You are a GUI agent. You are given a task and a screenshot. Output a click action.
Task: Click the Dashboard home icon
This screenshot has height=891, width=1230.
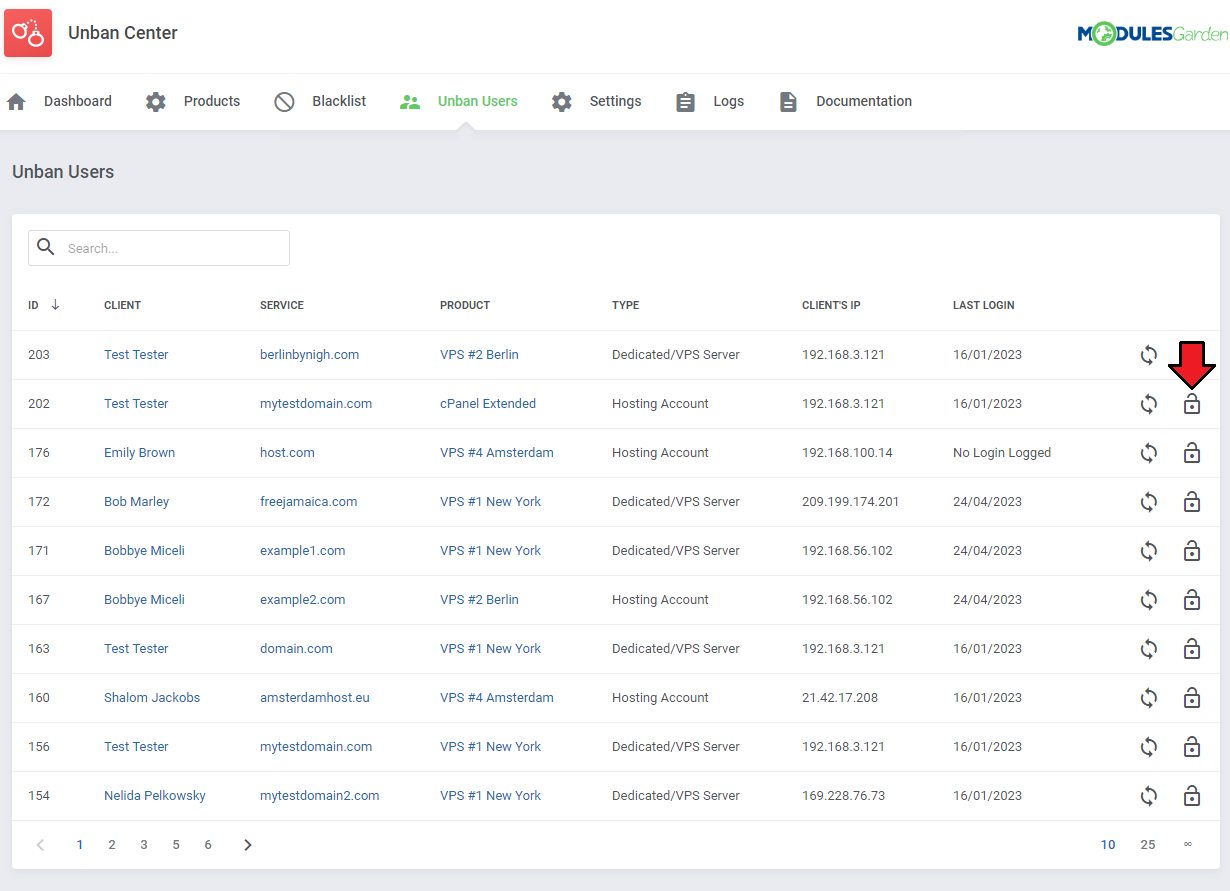16,102
